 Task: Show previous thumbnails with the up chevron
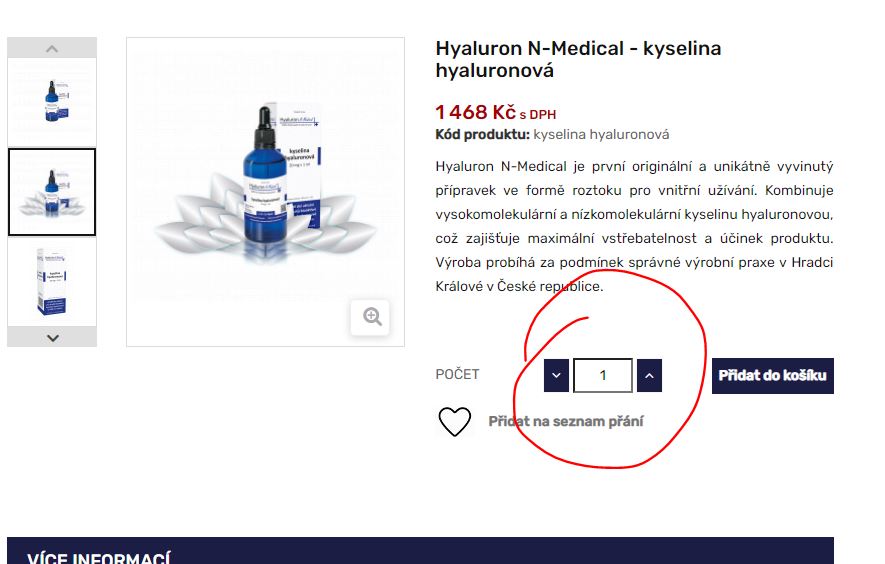tap(52, 48)
